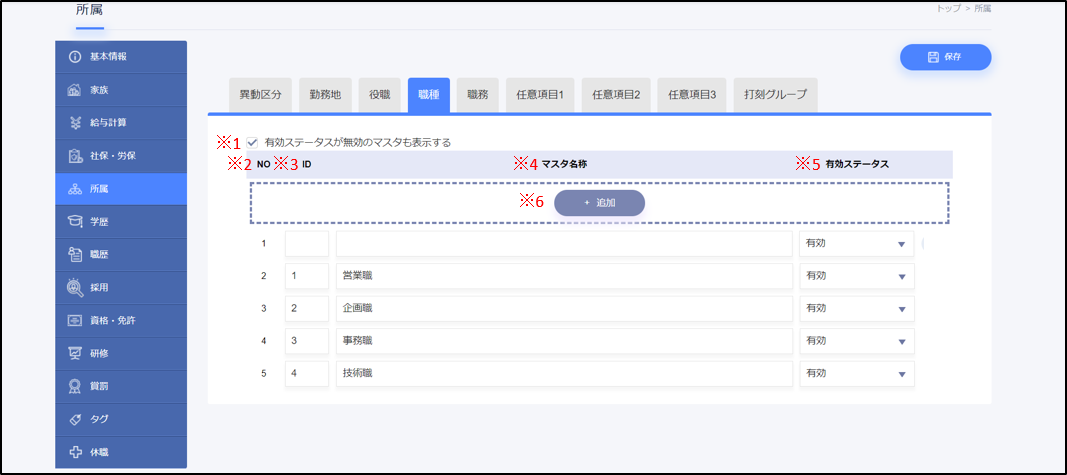Viewport: 1067px width, 475px height.
Task: Click the トップ breadcrumb link
Action: pyautogui.click(x=949, y=8)
